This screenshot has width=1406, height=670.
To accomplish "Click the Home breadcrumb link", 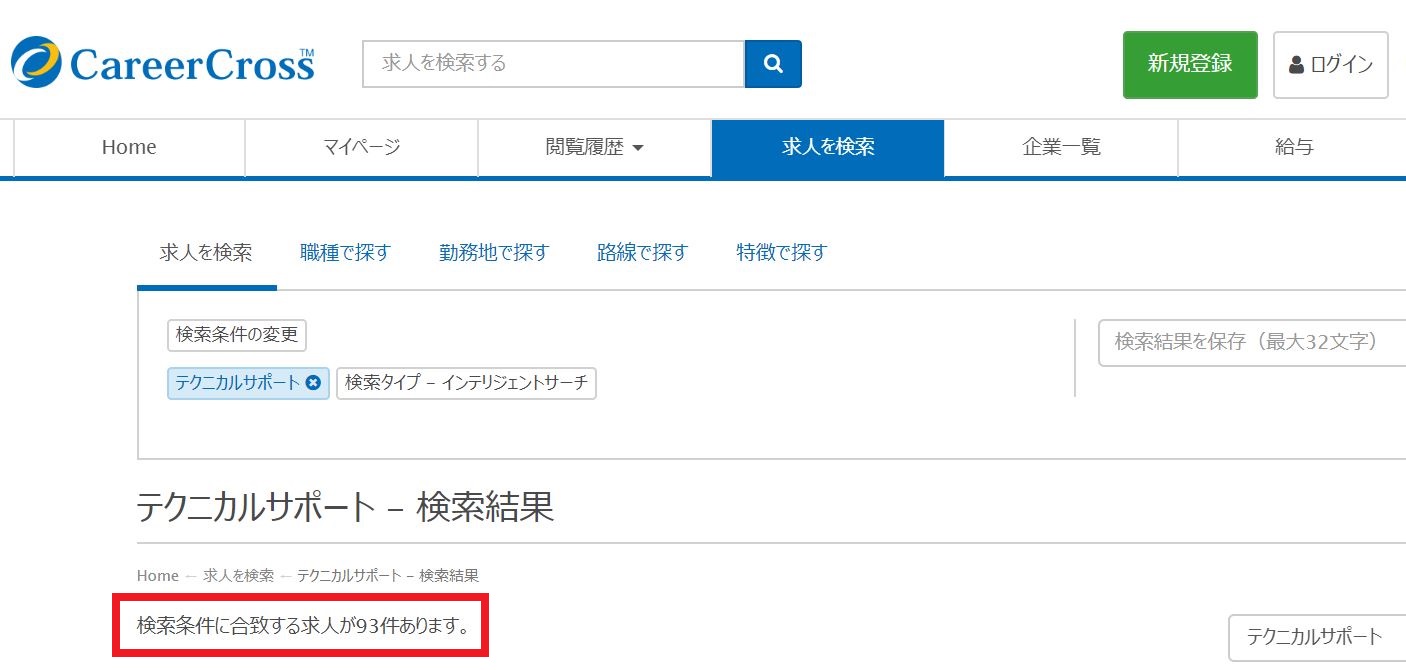I will [157, 576].
